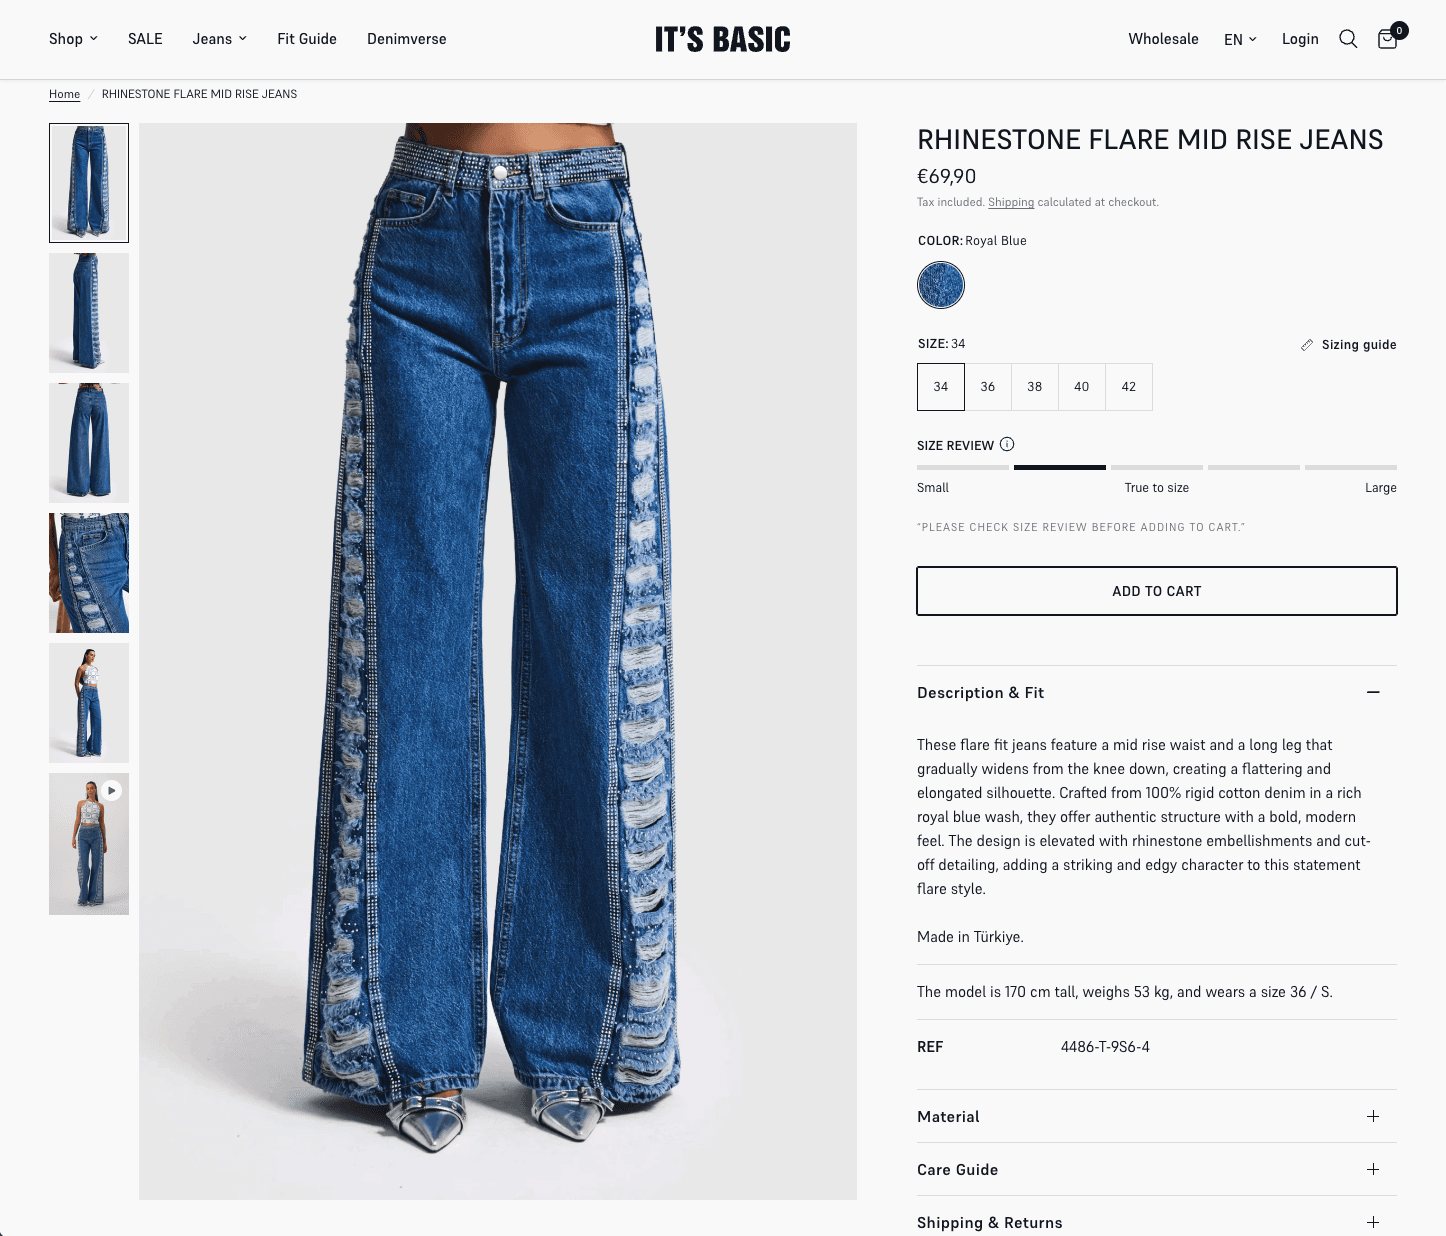Select the Royal Blue color swatch
Image resolution: width=1446 pixels, height=1236 pixels.
coord(941,285)
